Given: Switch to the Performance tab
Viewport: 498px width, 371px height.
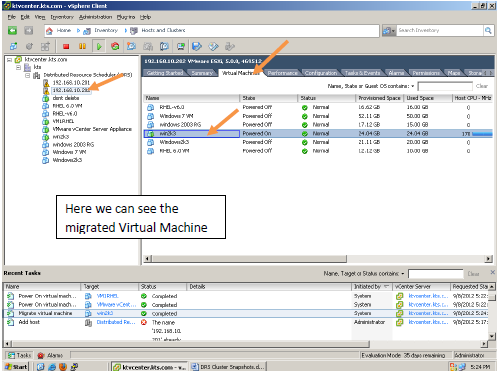Looking at the screenshot, I should (x=283, y=73).
